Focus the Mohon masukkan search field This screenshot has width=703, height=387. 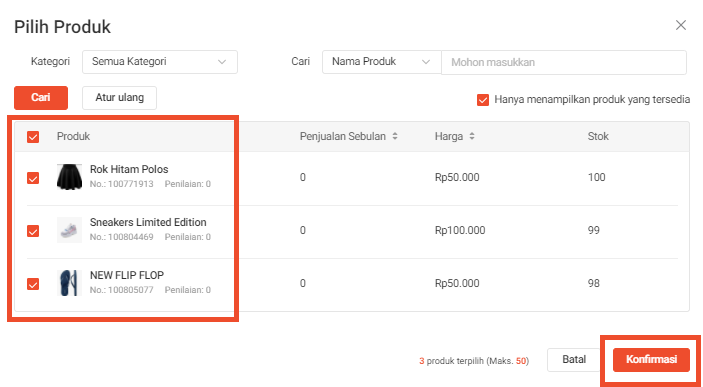tap(564, 62)
